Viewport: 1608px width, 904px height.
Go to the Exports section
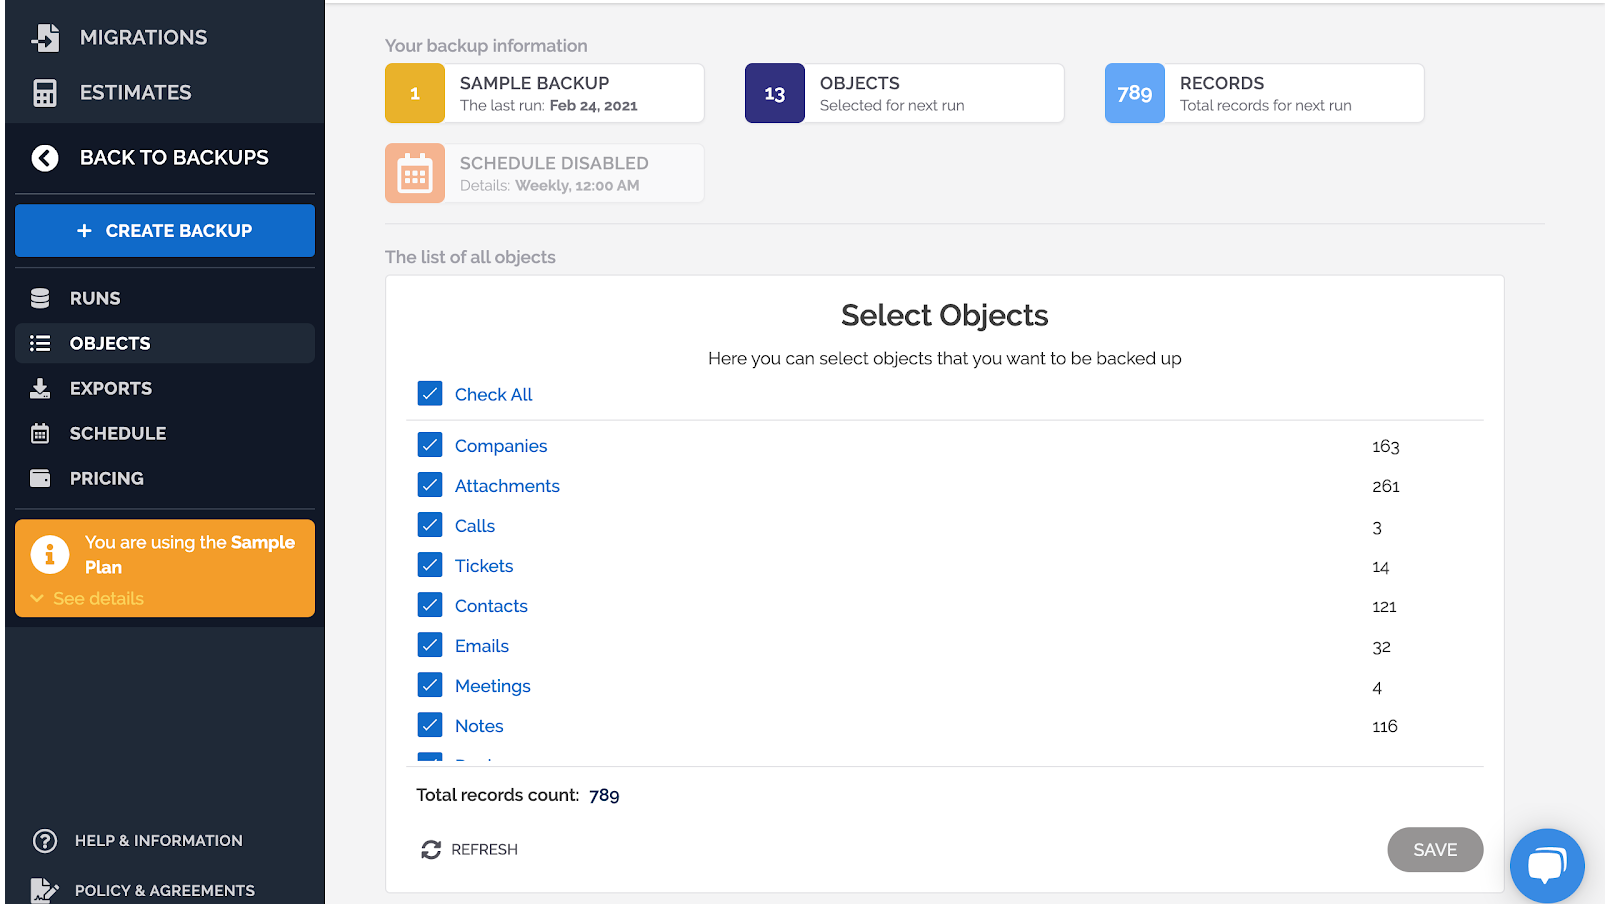tap(110, 389)
